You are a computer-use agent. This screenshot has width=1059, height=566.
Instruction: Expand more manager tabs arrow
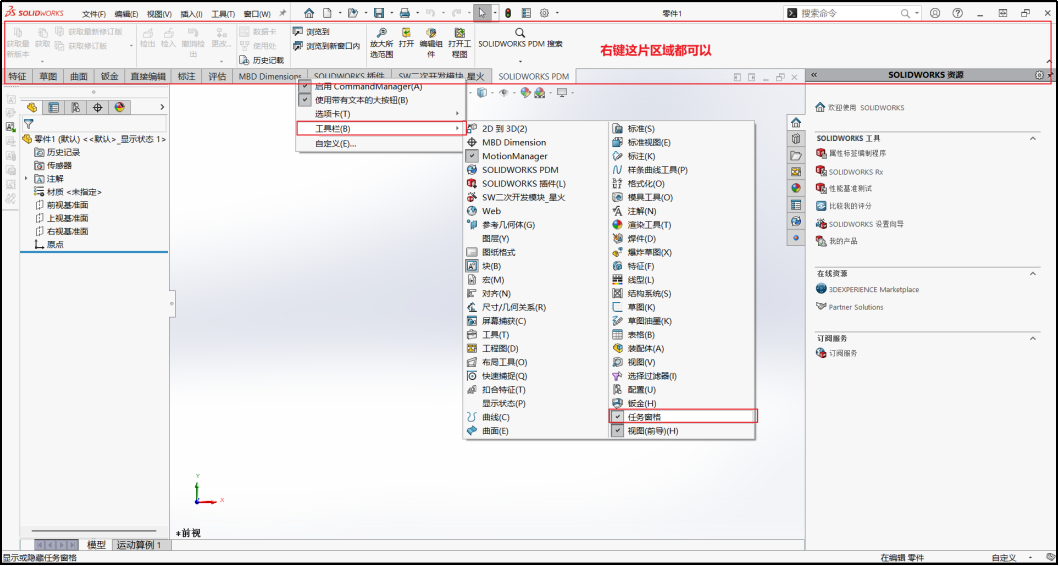tap(162, 107)
